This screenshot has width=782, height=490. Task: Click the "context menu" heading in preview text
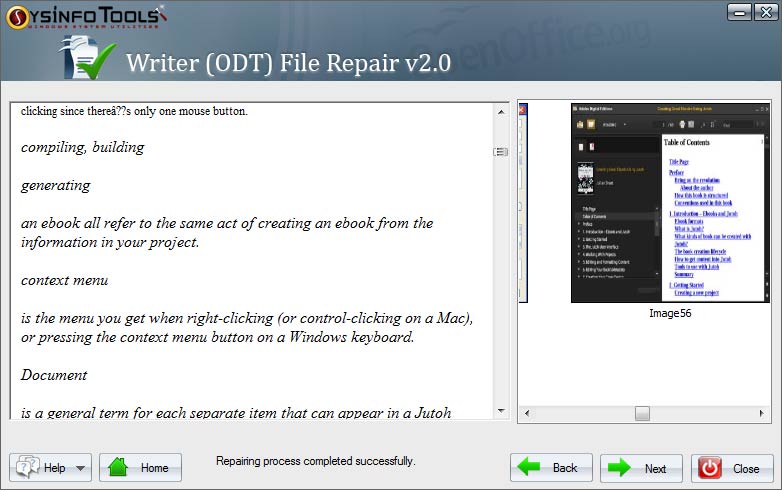(x=64, y=280)
